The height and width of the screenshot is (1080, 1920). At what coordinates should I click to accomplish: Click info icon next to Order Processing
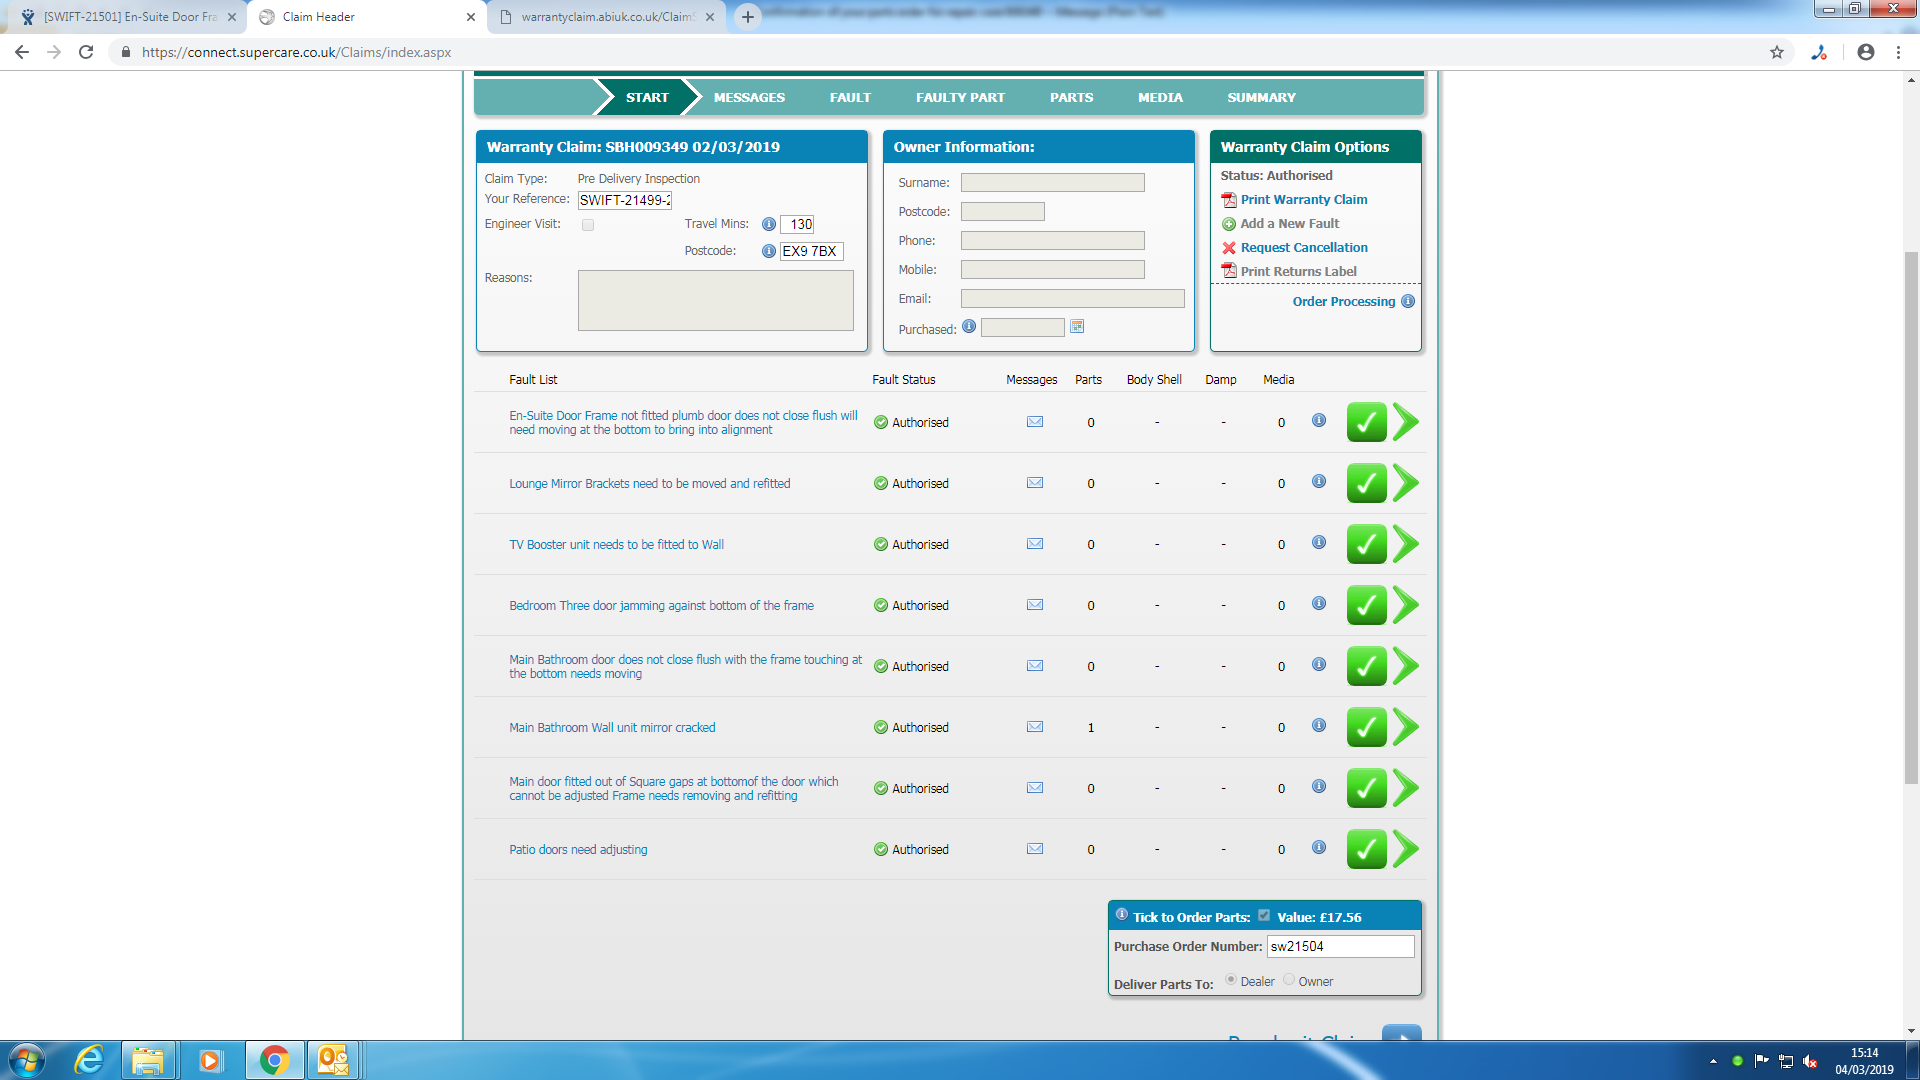coord(1408,301)
